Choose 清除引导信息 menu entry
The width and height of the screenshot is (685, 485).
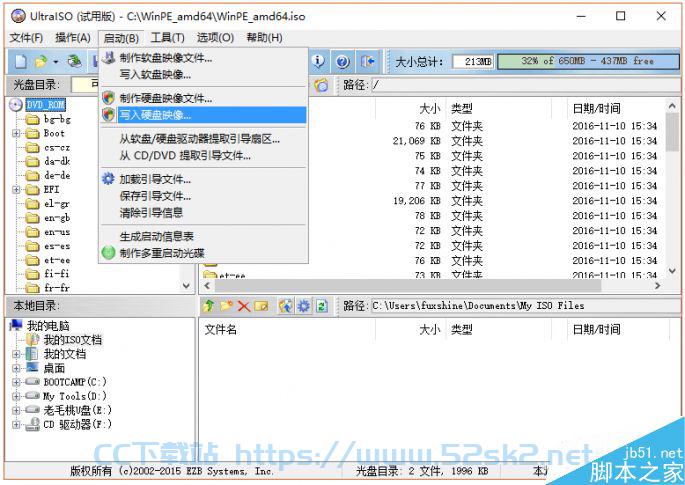(x=204, y=213)
